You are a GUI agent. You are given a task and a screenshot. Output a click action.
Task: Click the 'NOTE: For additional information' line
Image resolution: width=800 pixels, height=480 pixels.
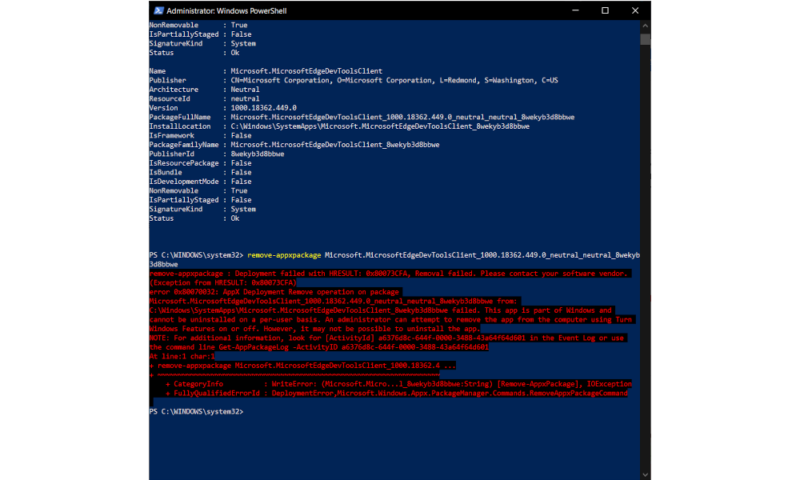pos(388,338)
